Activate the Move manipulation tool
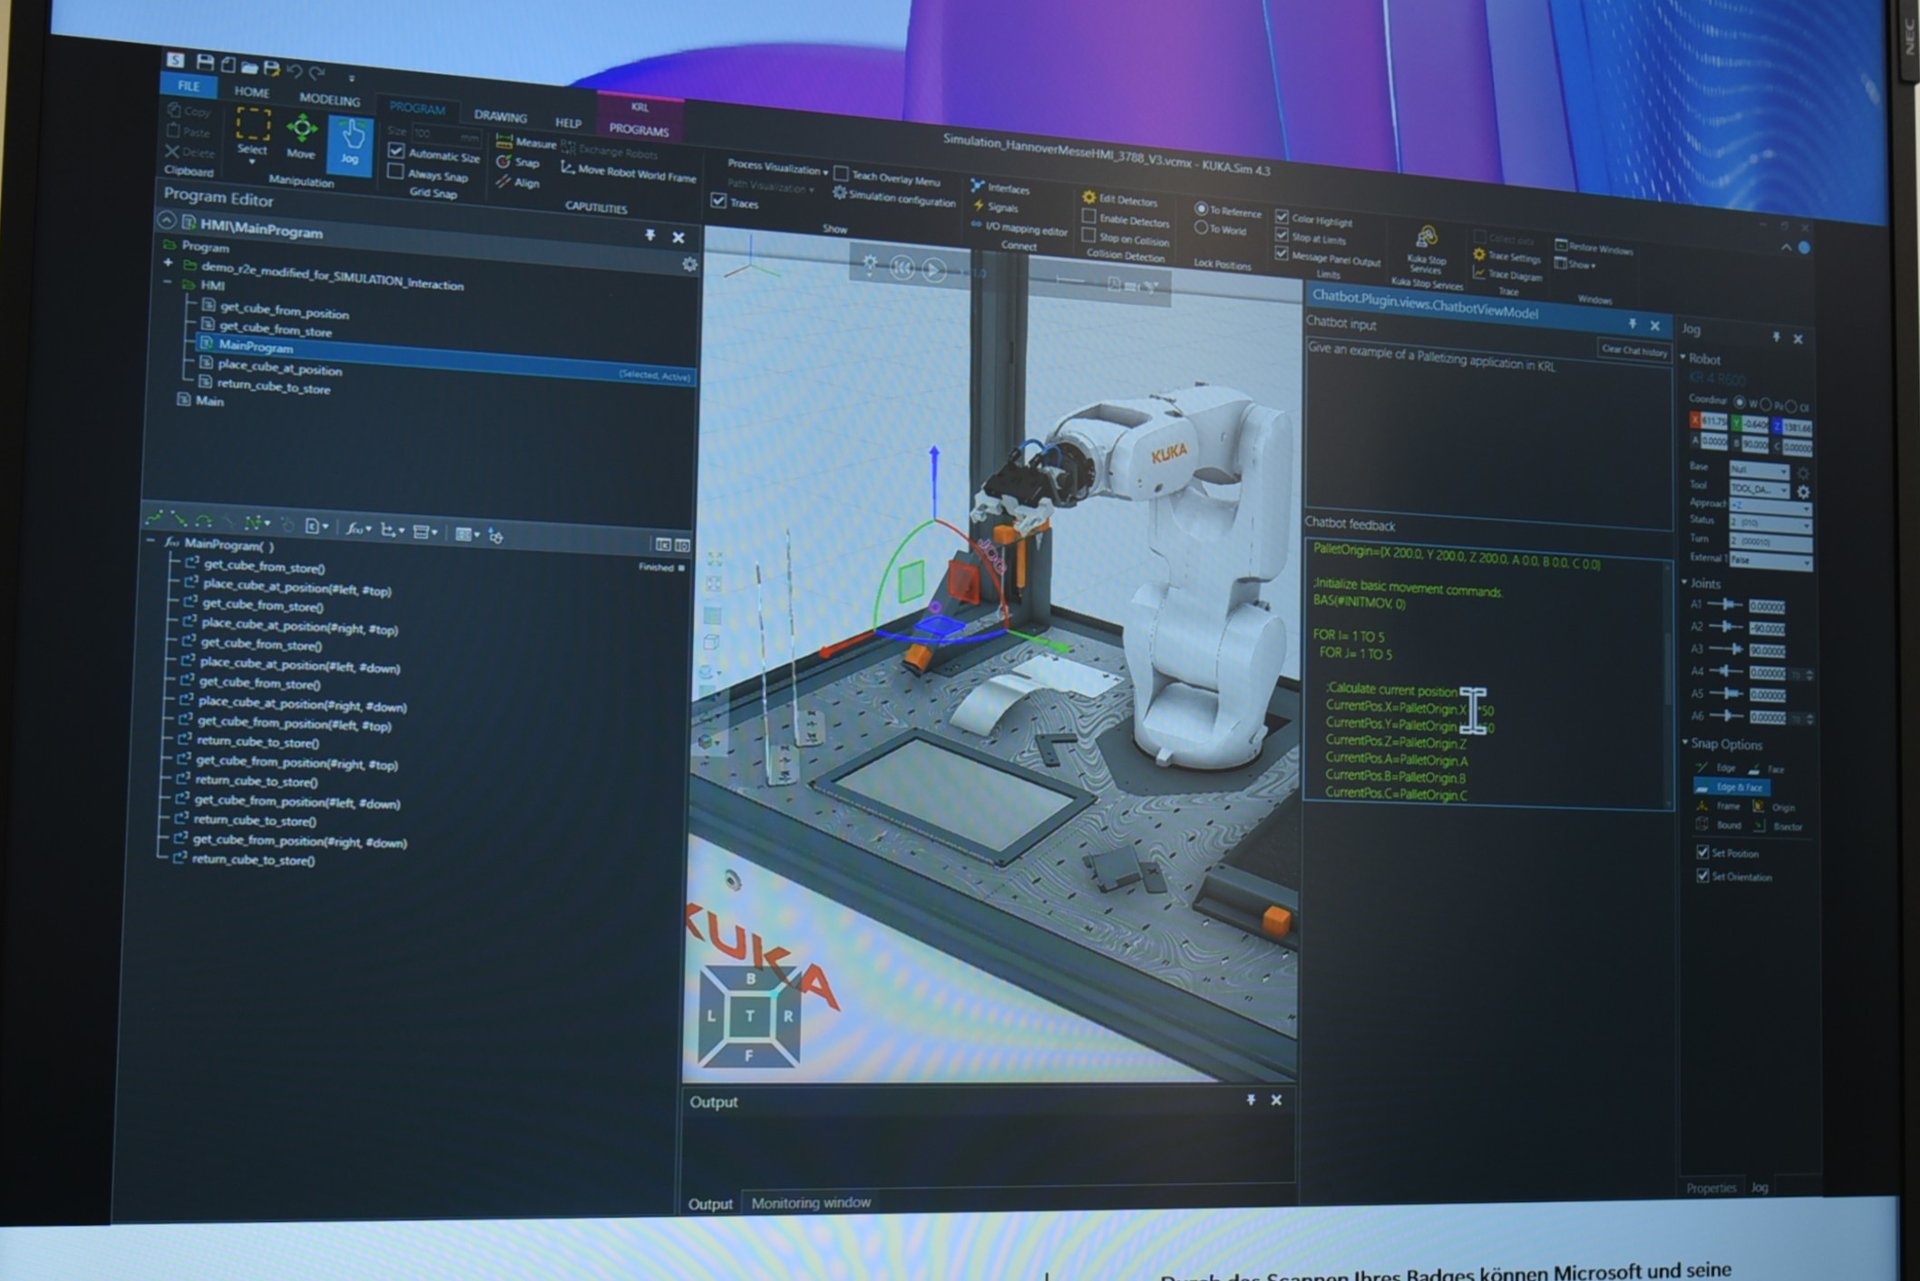1920x1281 pixels. point(301,137)
